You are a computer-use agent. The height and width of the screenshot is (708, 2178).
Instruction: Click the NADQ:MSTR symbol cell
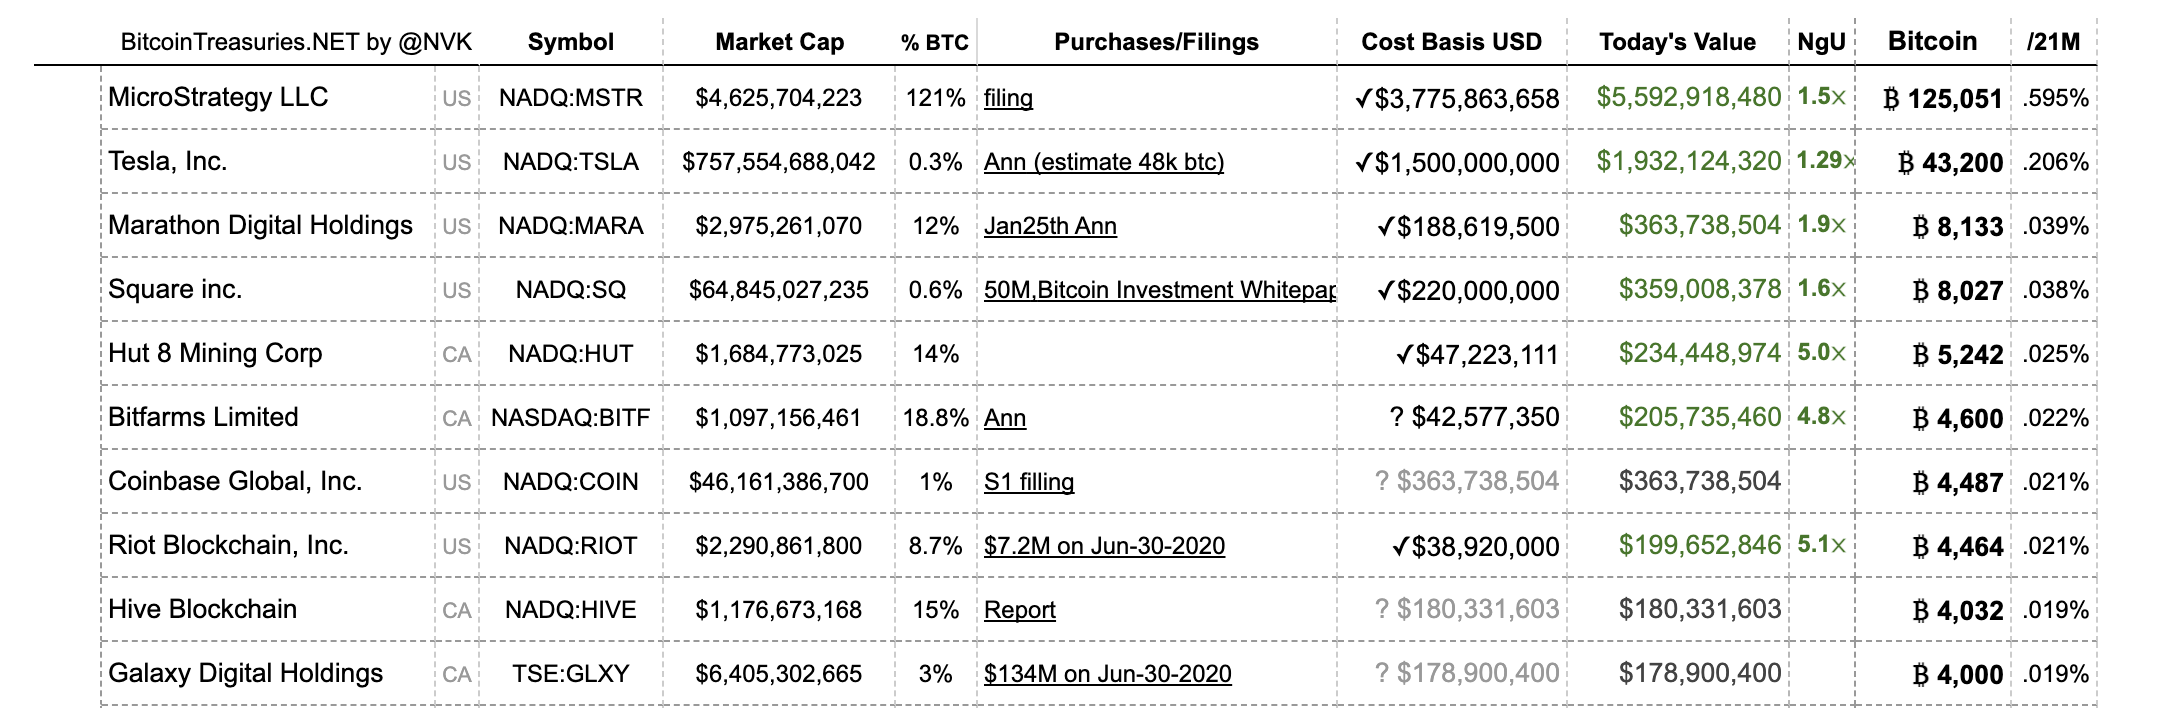pos(570,98)
